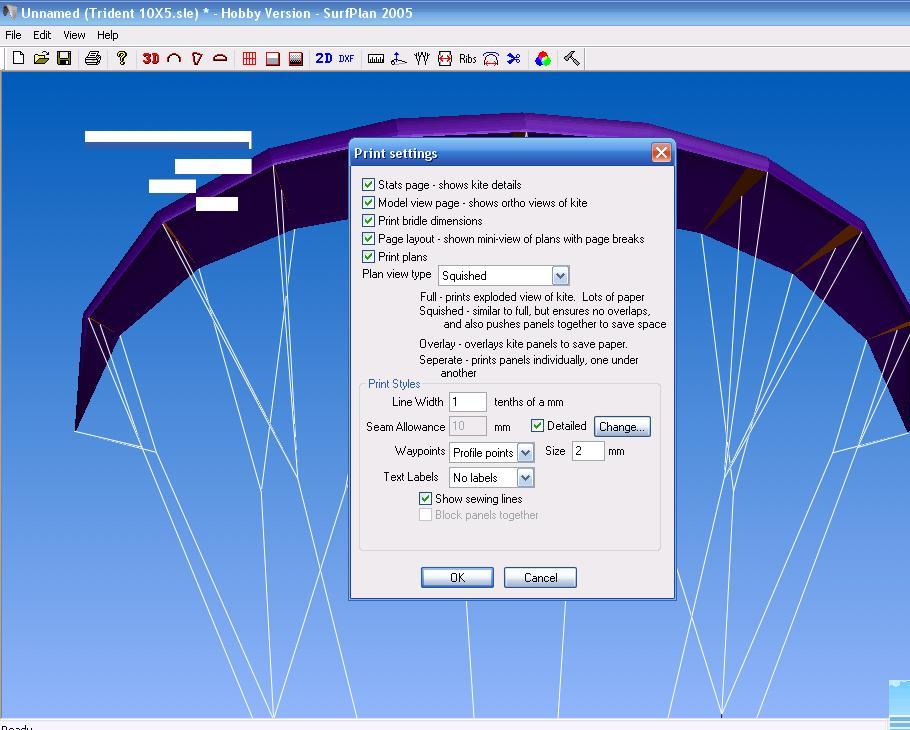Click the Line Width input field

467,402
